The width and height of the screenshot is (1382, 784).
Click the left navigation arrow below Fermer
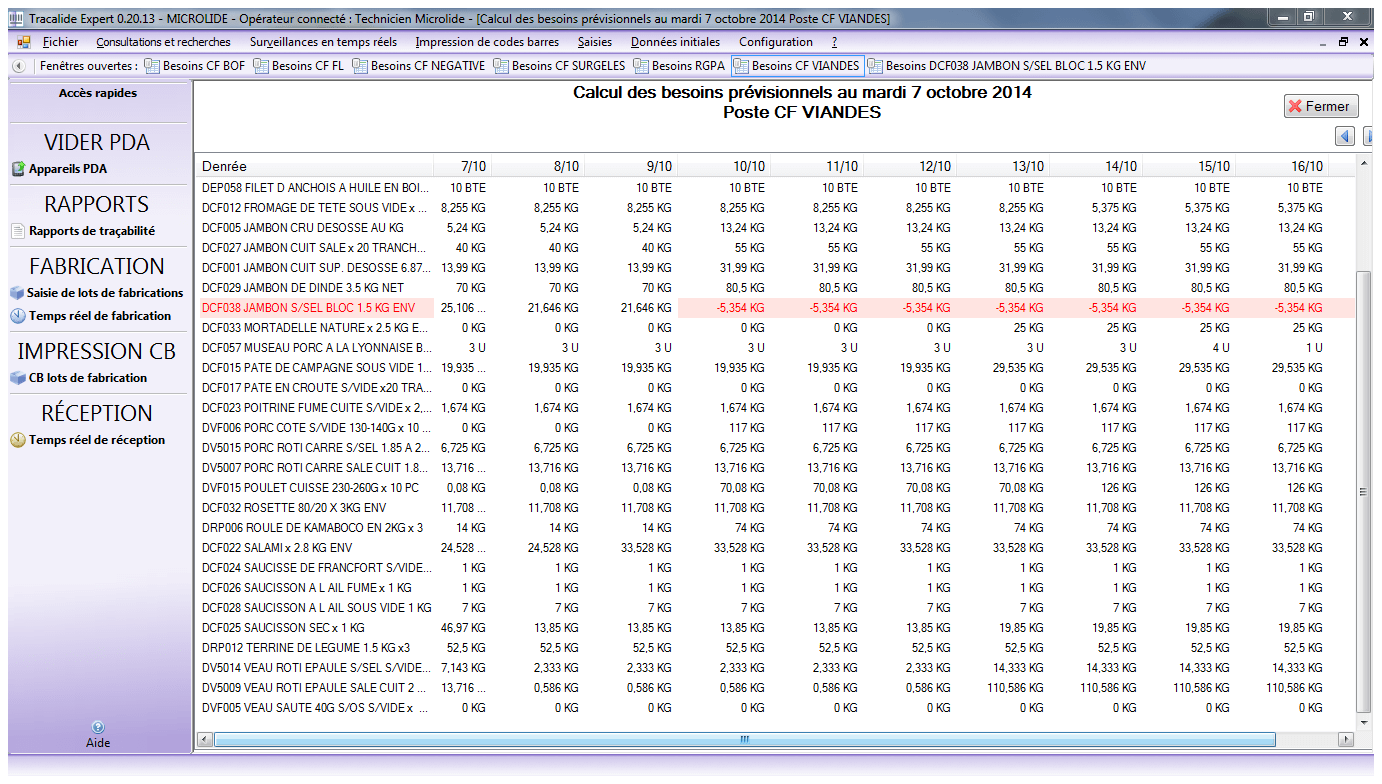tap(1345, 136)
